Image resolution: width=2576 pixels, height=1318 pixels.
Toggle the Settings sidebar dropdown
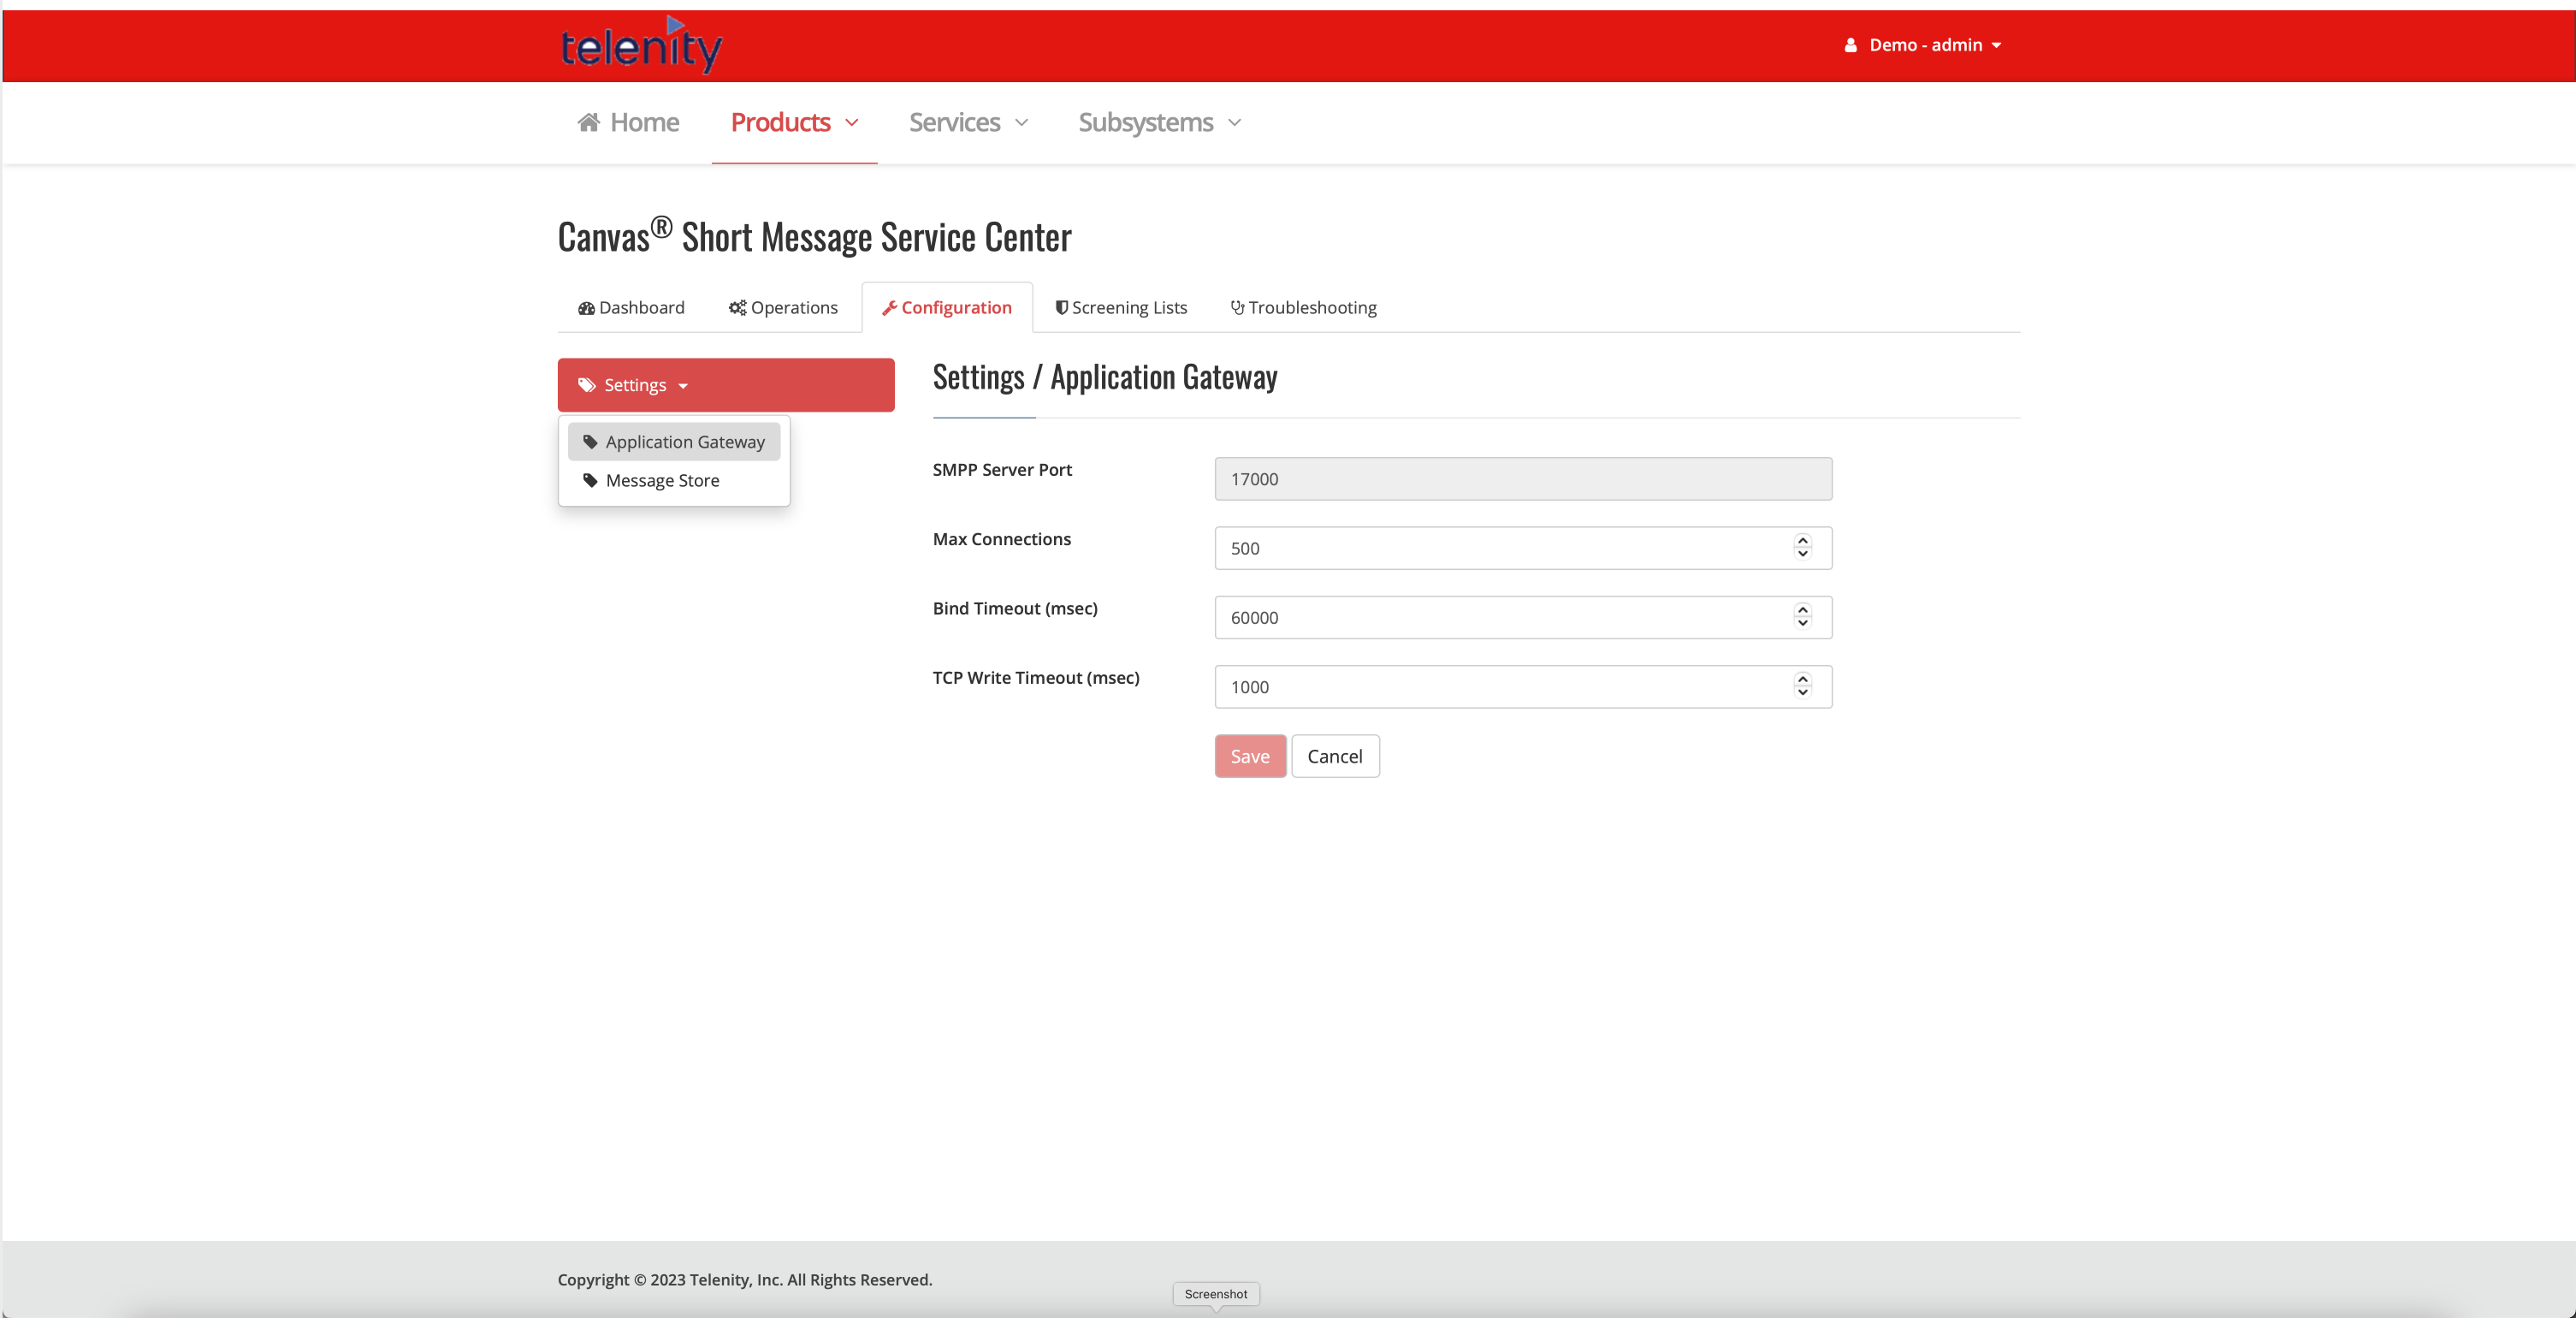(x=726, y=385)
